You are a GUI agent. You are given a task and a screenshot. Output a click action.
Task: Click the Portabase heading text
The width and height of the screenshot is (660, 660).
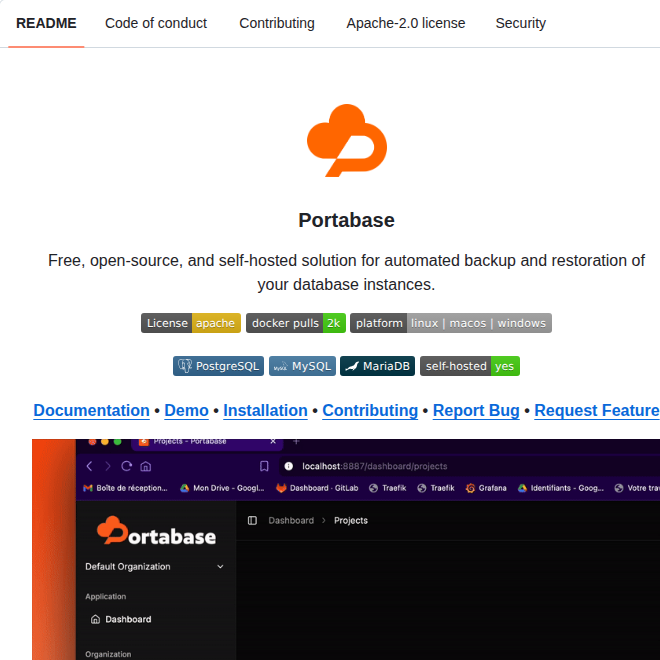346,220
